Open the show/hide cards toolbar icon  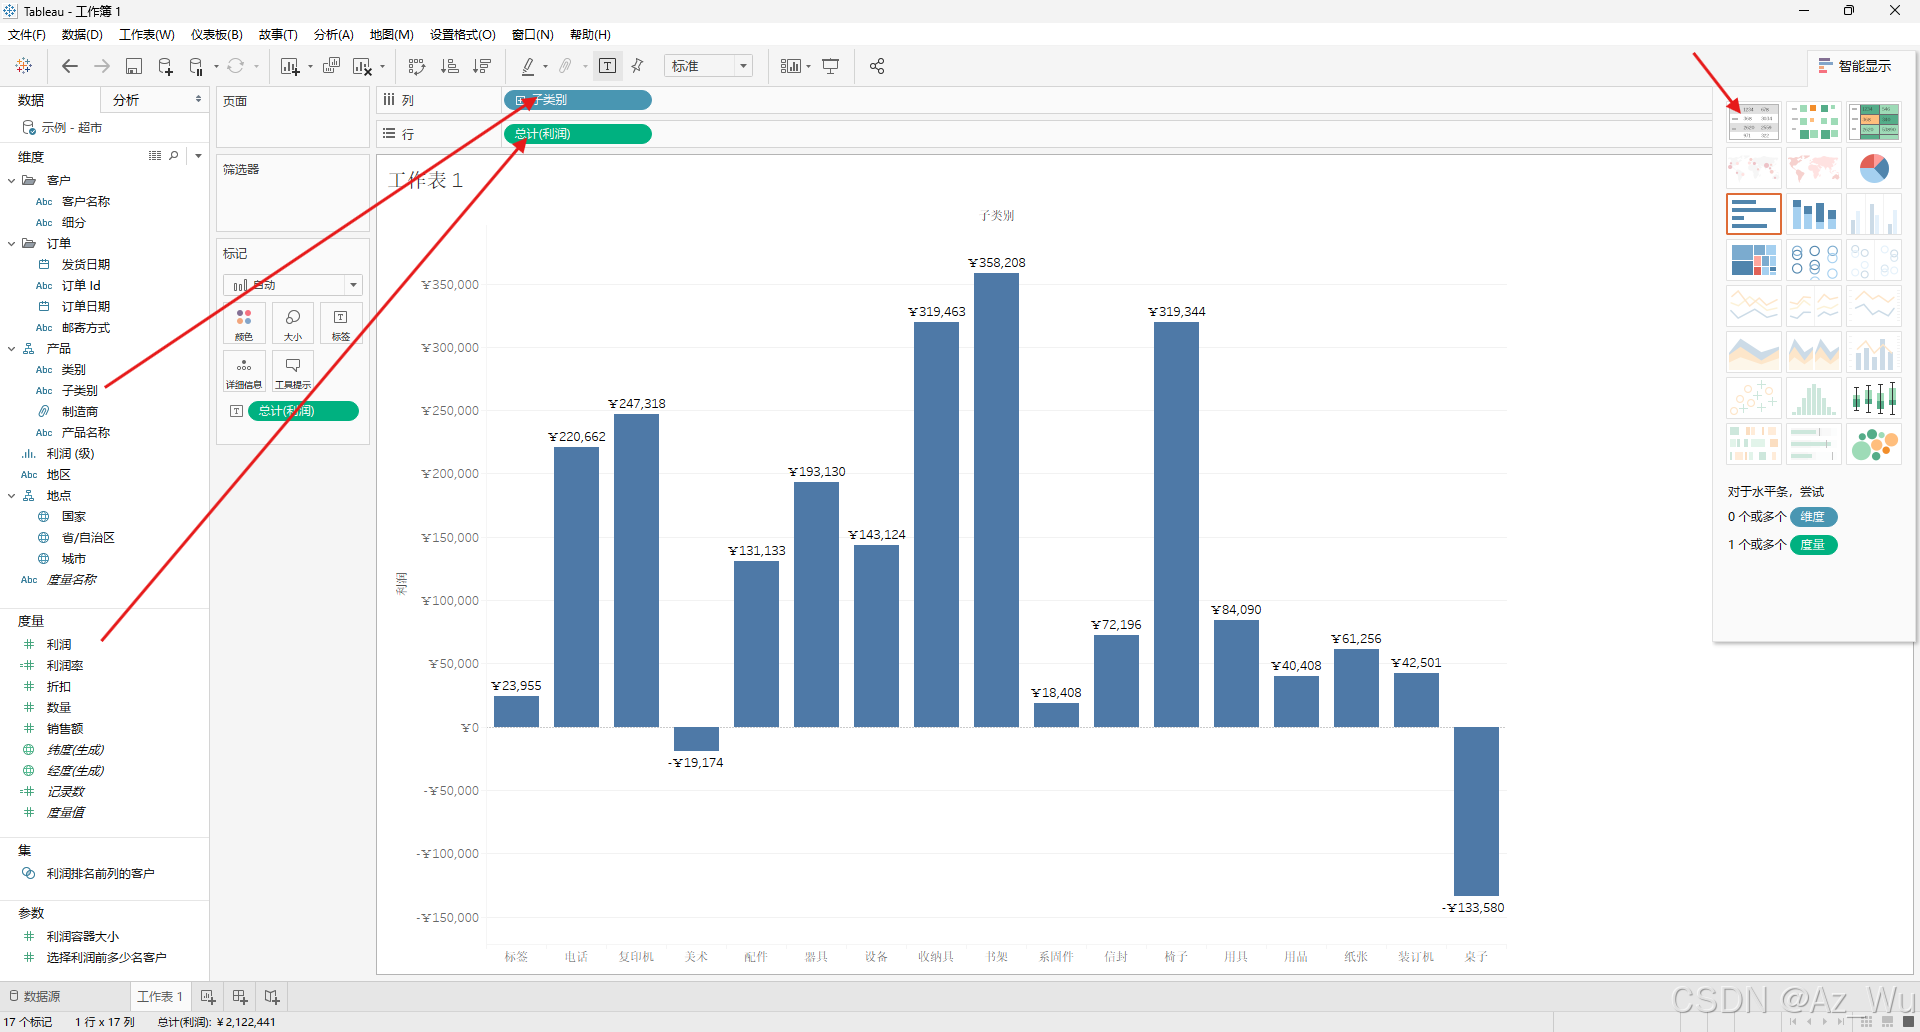[x=790, y=66]
